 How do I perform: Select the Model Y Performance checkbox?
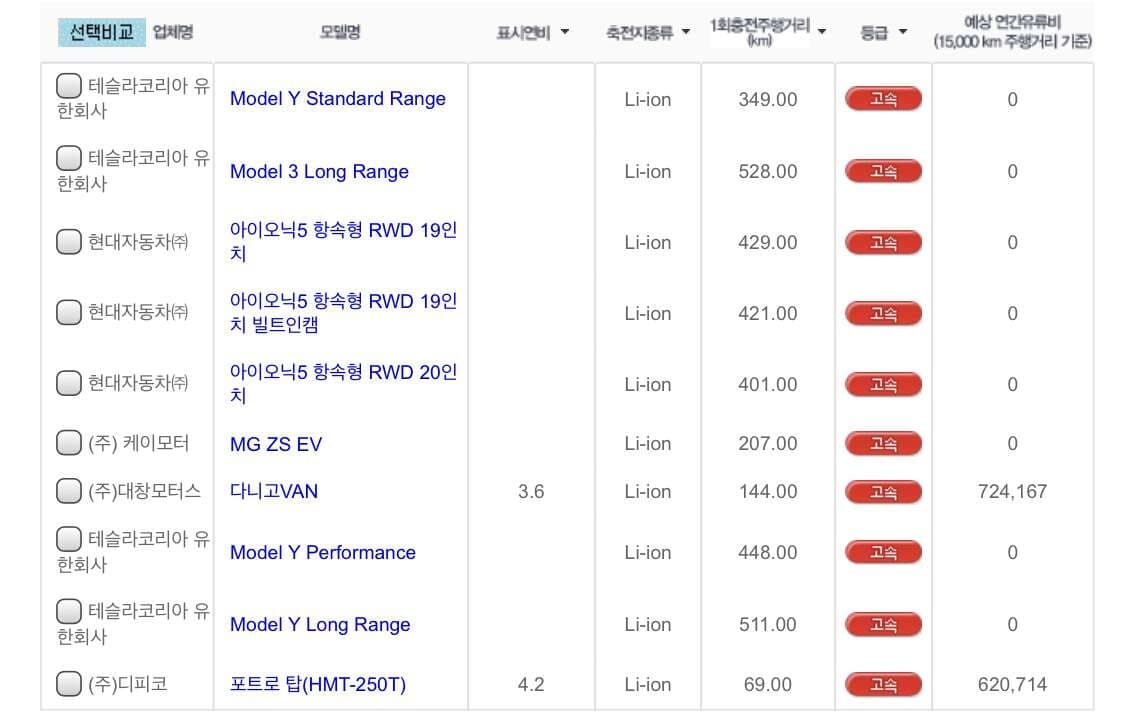pos(68,540)
